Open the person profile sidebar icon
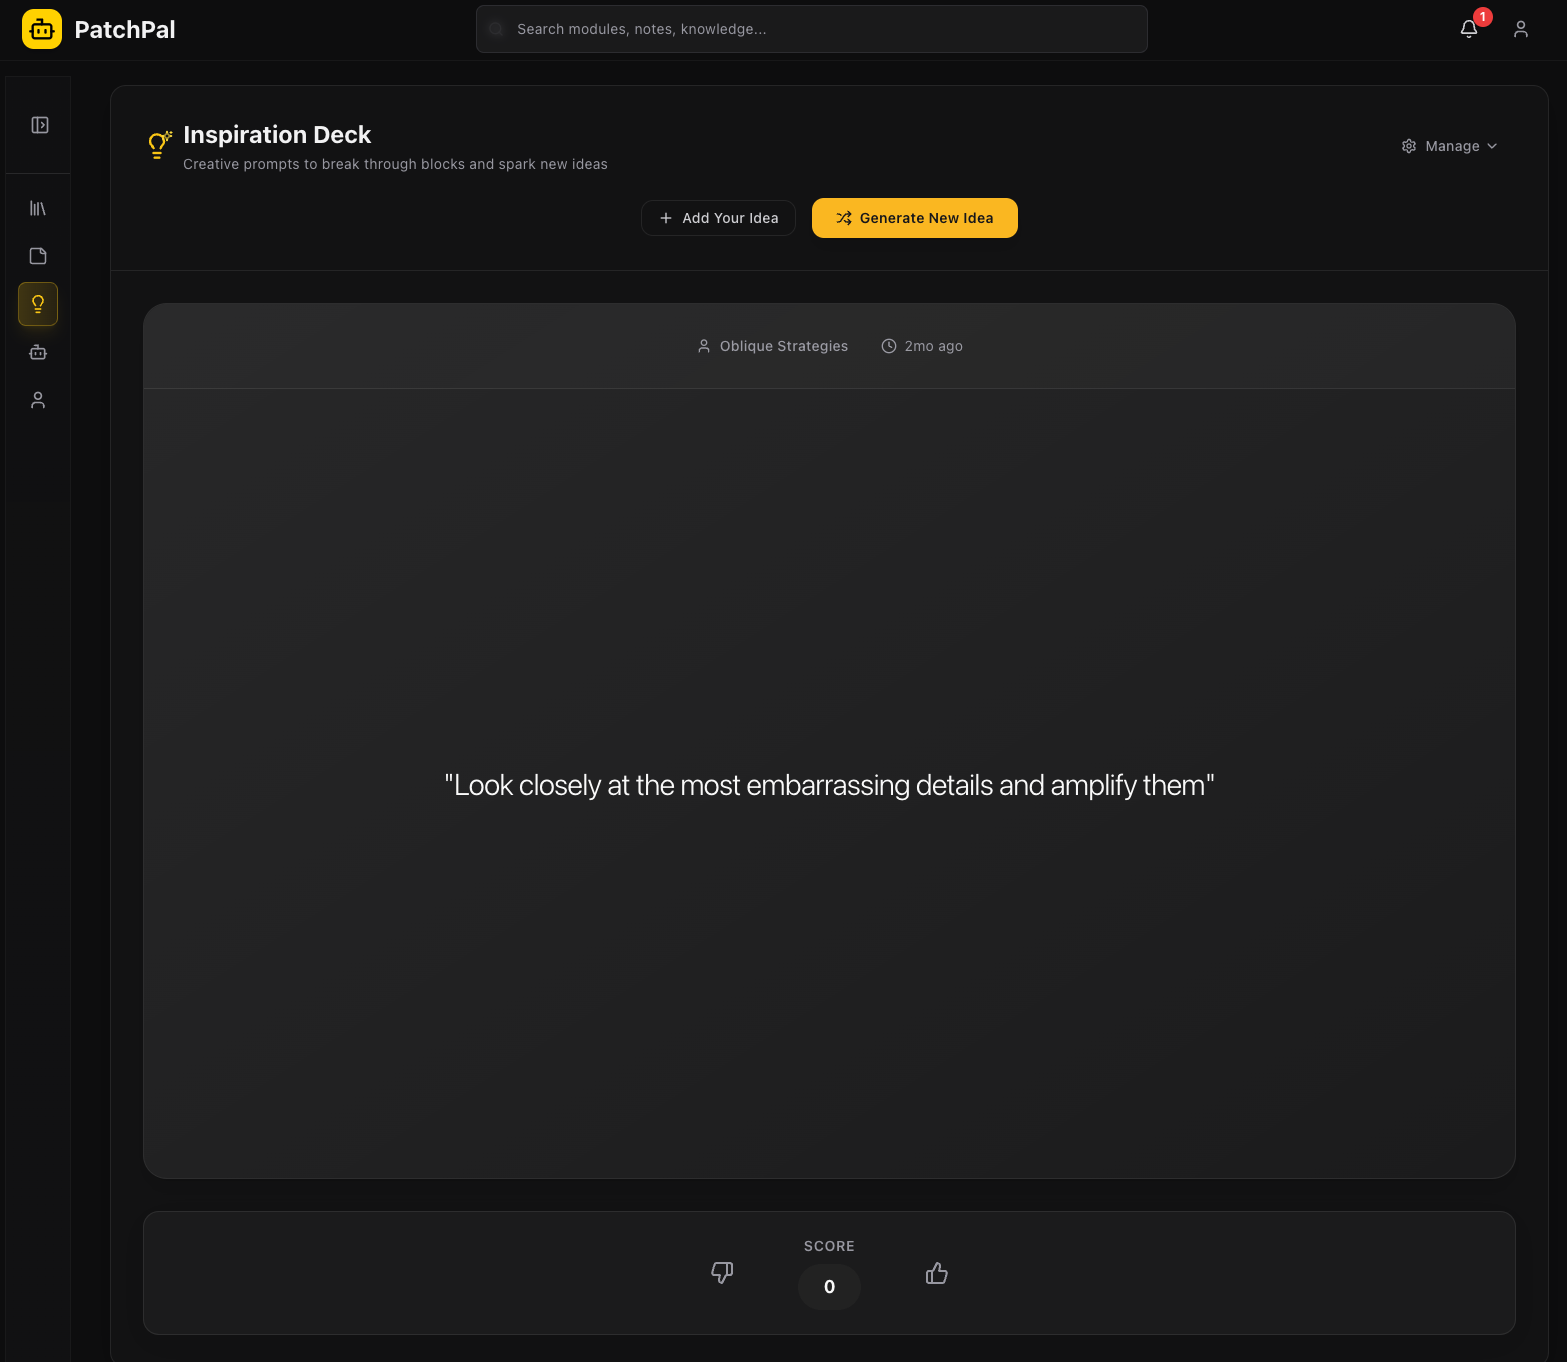 tap(38, 400)
